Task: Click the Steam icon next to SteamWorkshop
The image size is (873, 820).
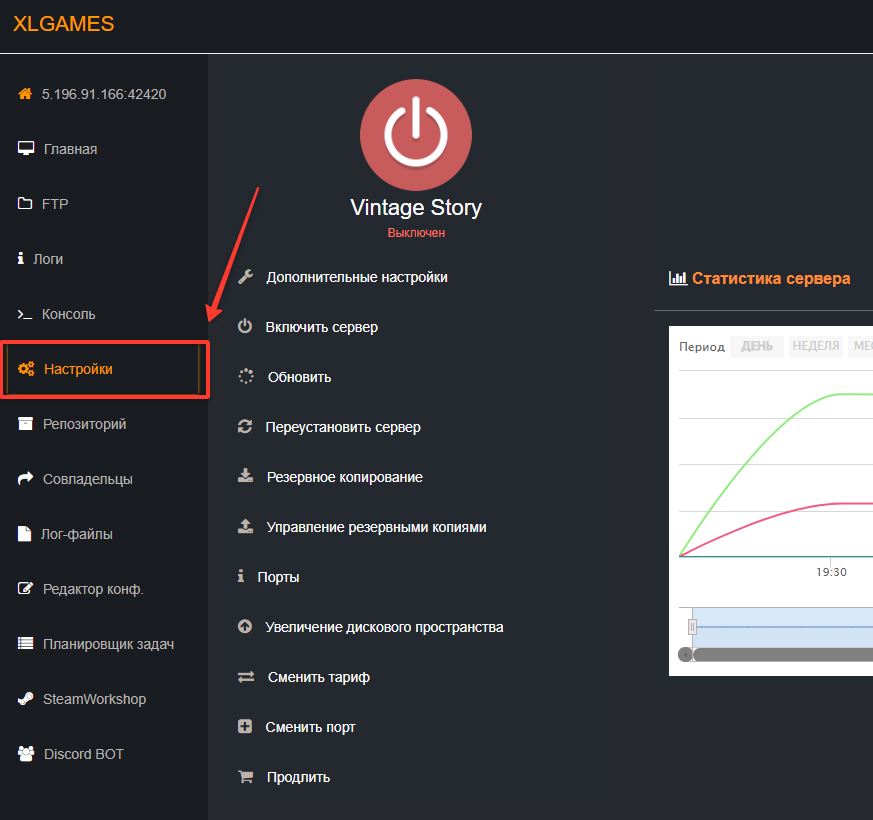Action: (25, 699)
